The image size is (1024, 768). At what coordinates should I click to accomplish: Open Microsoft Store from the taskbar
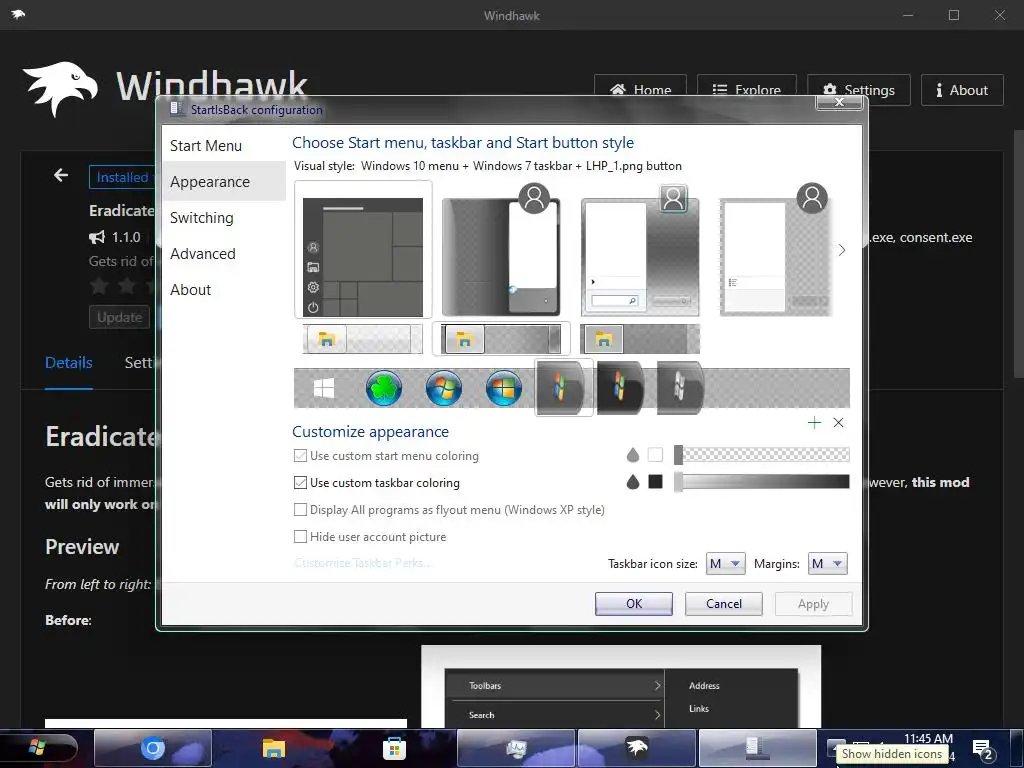point(394,748)
